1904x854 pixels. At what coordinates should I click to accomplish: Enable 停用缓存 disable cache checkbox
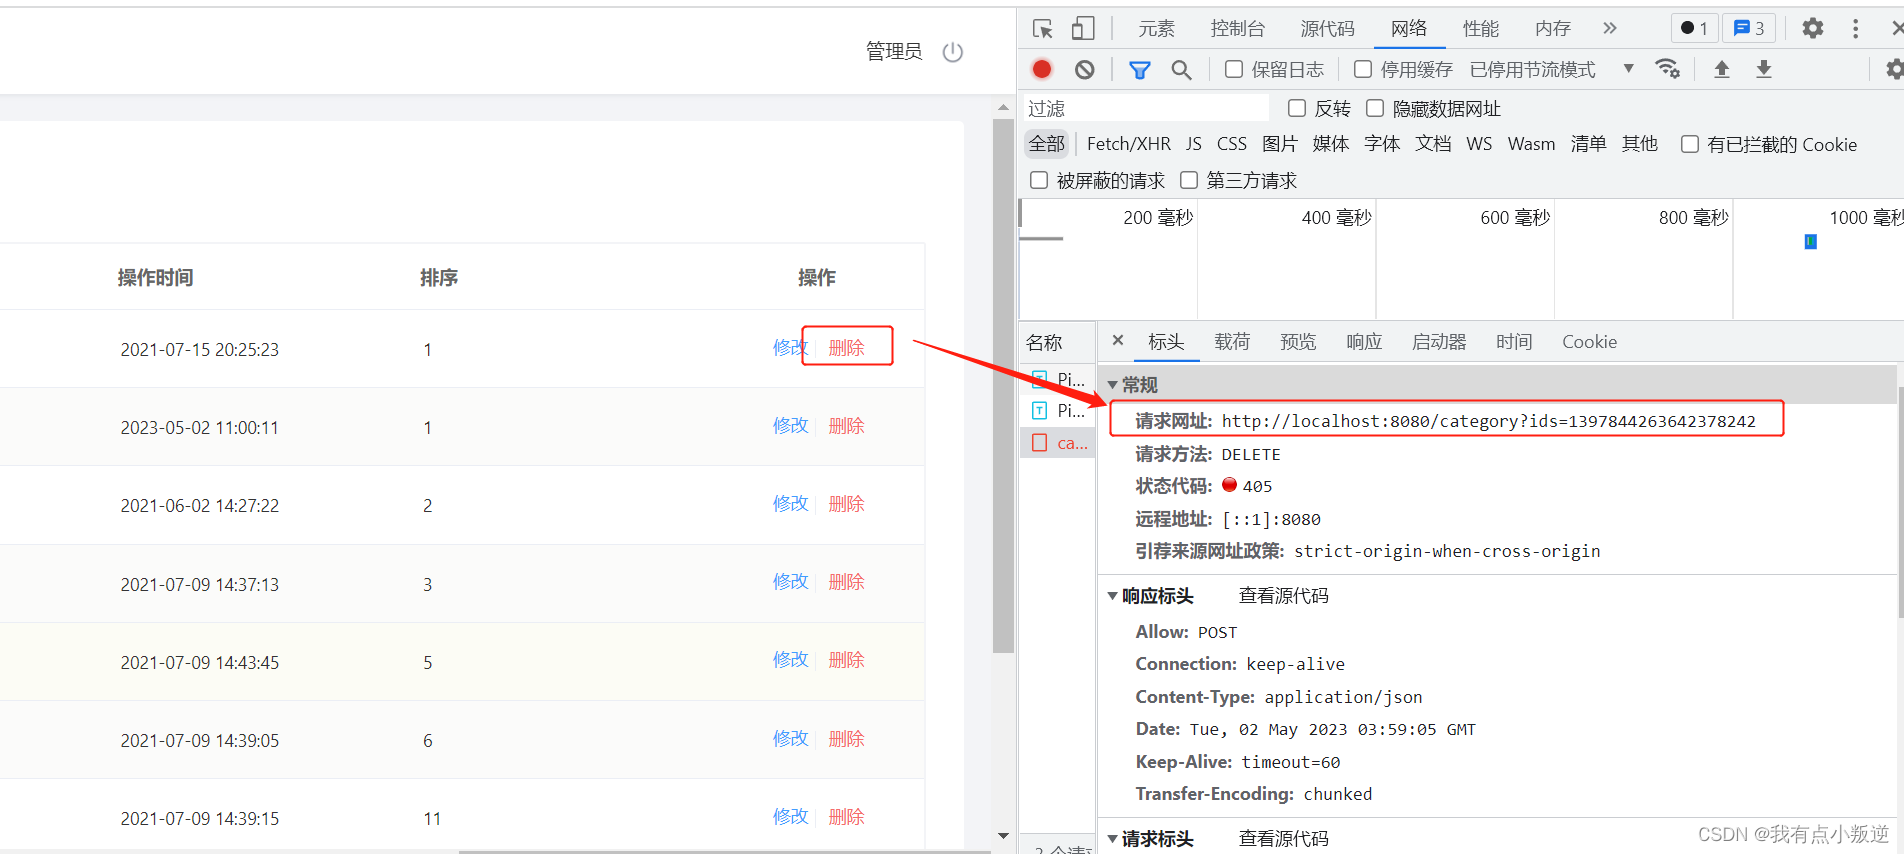point(1363,69)
